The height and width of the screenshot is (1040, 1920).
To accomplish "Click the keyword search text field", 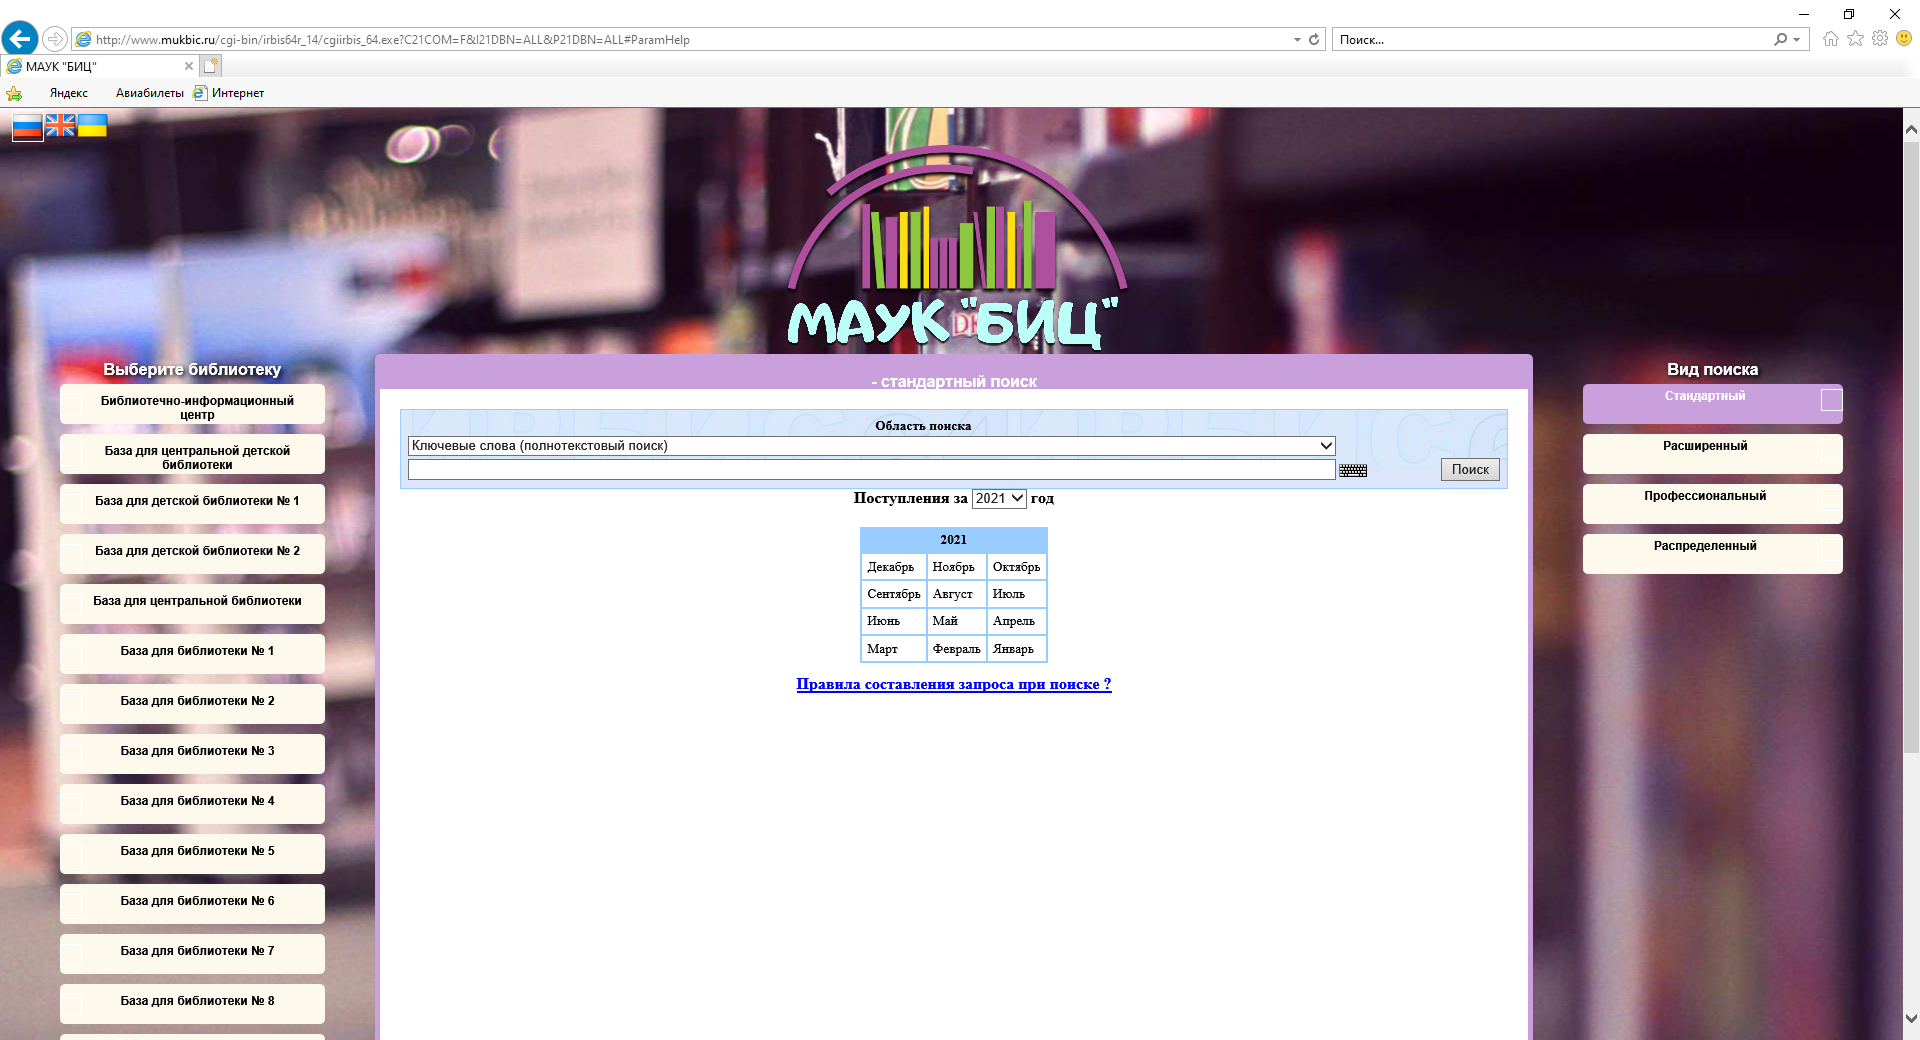I will 871,470.
